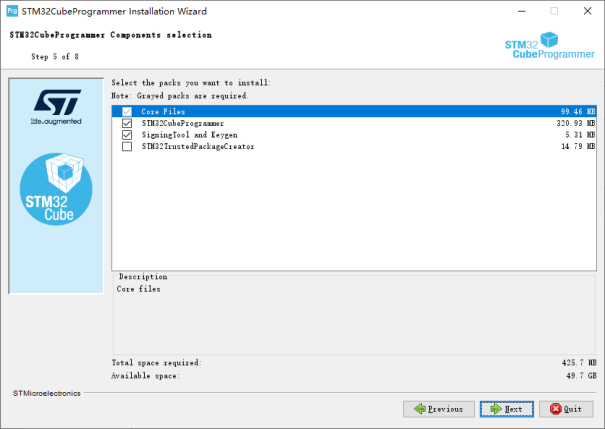Click the STM32CubeProgrammer title bar app icon
This screenshot has height=429, width=605.
[x=12, y=11]
